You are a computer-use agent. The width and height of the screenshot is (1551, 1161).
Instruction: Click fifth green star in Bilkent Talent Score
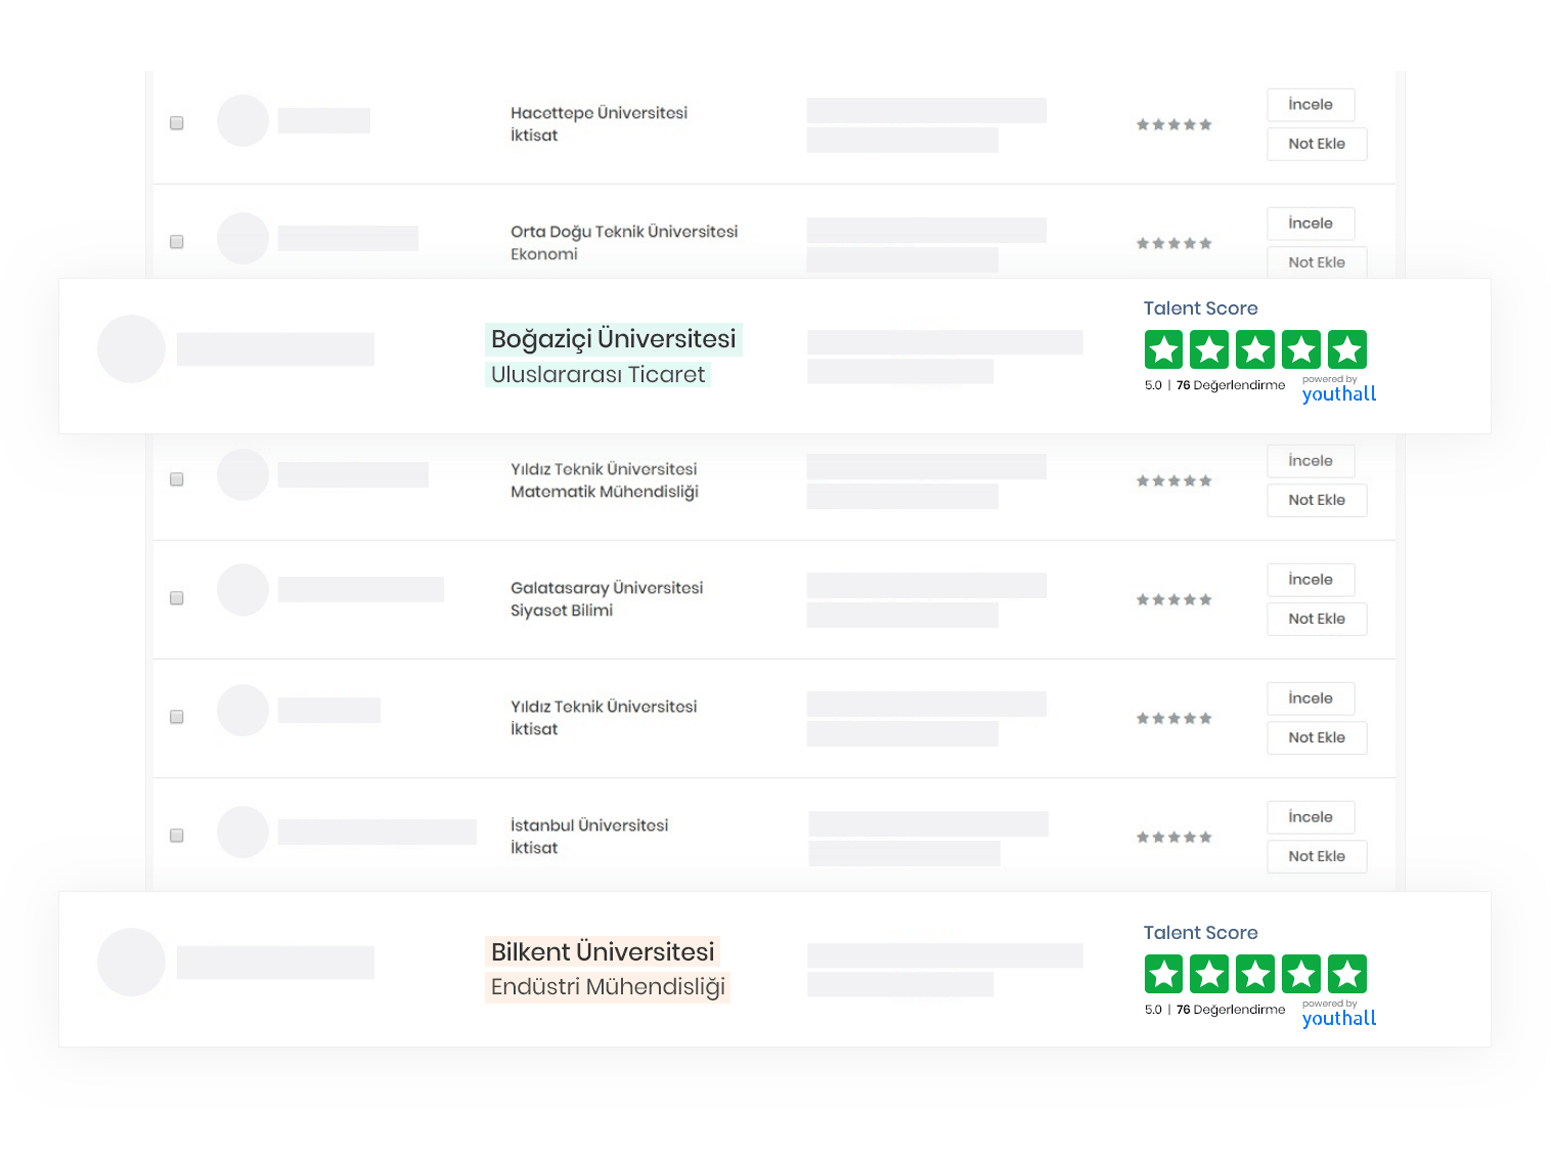coord(1347,974)
